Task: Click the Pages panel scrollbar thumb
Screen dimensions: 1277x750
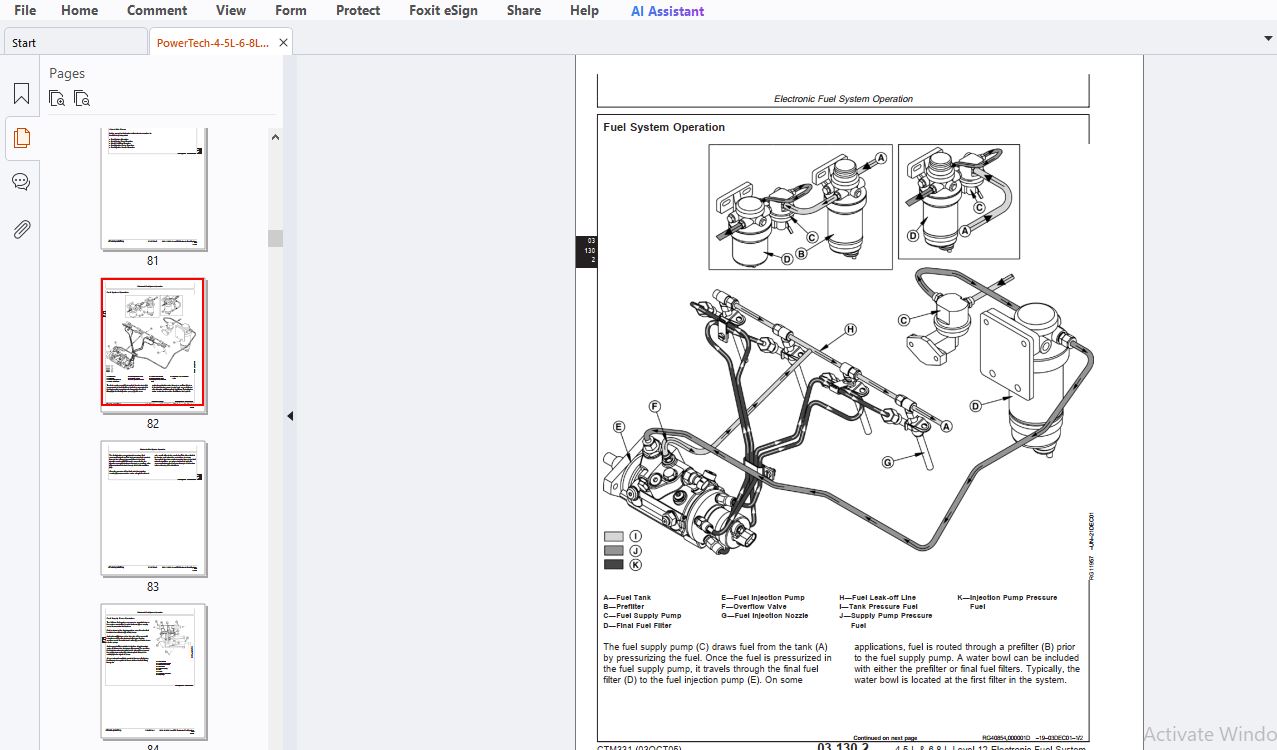Action: click(275, 238)
